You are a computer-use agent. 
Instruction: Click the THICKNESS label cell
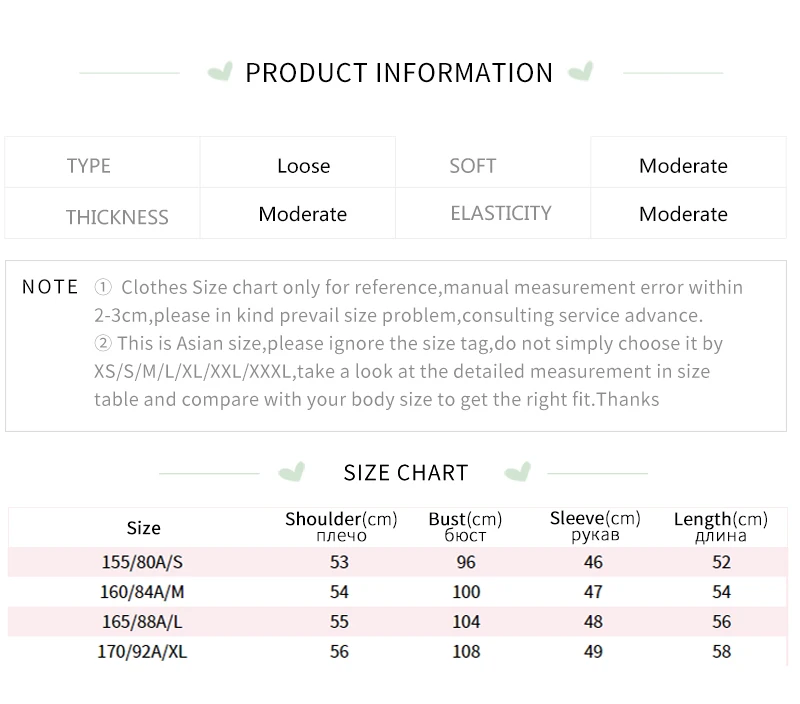(117, 216)
